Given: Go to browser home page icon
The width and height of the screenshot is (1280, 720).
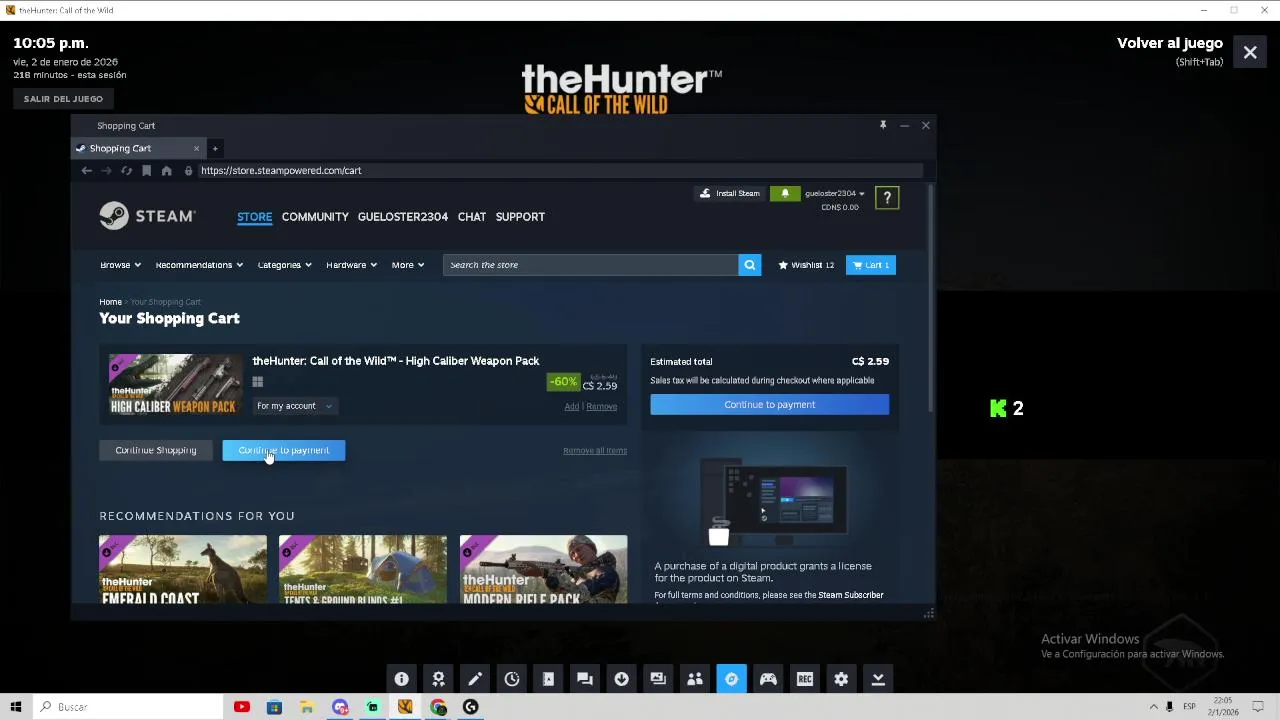Looking at the screenshot, I should tap(166, 171).
